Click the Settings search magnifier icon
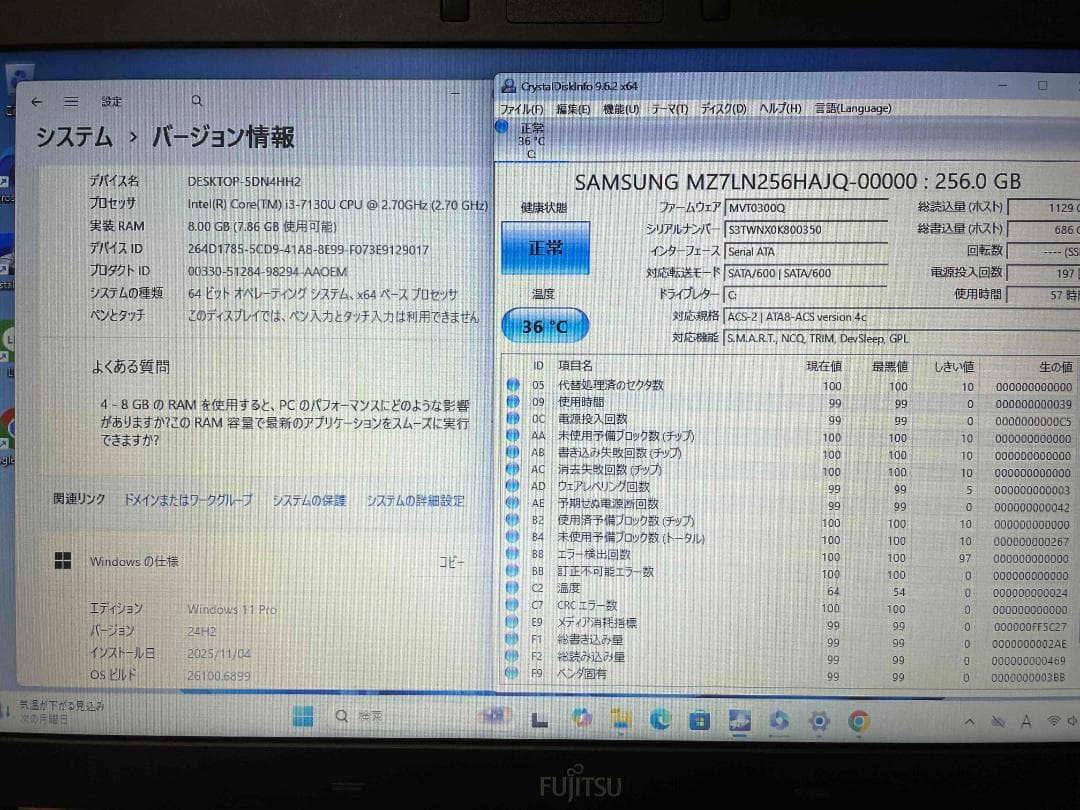Image resolution: width=1080 pixels, height=810 pixels. [197, 101]
